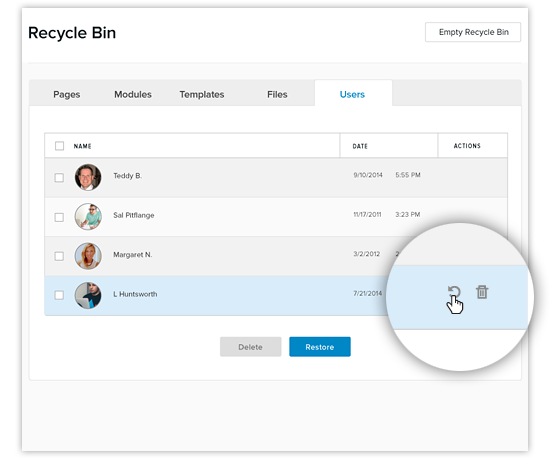
Task: Click Sal Pitflange's avatar
Action: pyautogui.click(x=88, y=216)
